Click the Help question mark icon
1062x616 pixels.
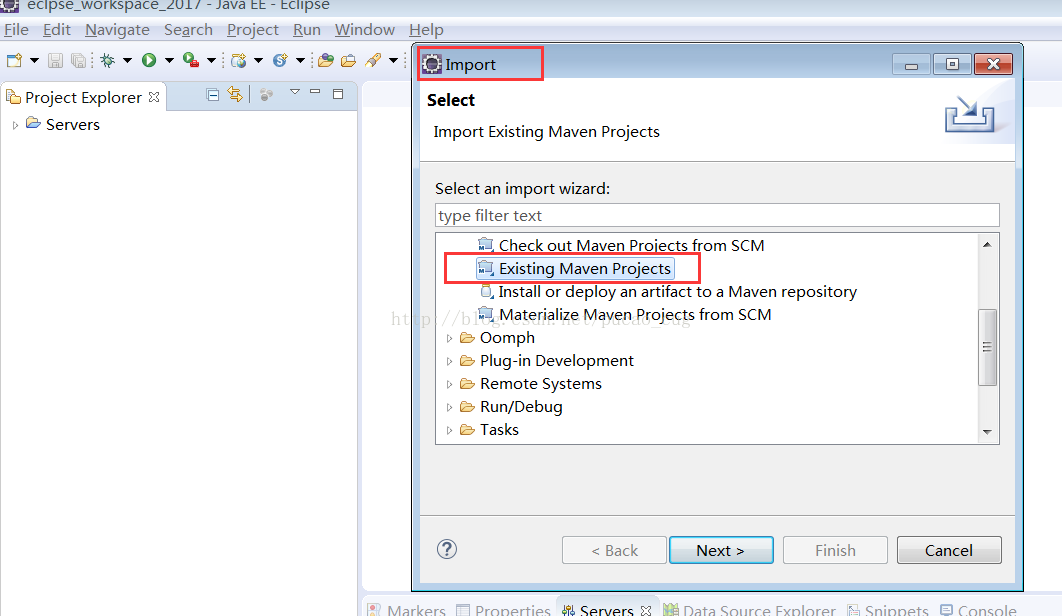point(447,549)
